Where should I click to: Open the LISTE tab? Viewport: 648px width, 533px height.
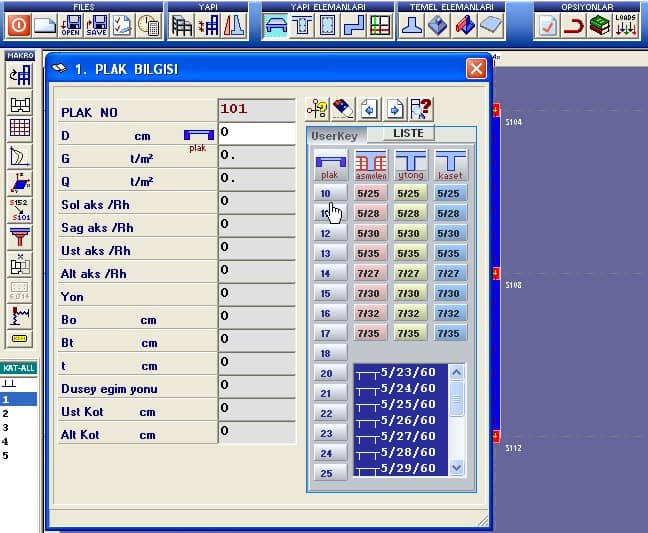click(x=408, y=134)
